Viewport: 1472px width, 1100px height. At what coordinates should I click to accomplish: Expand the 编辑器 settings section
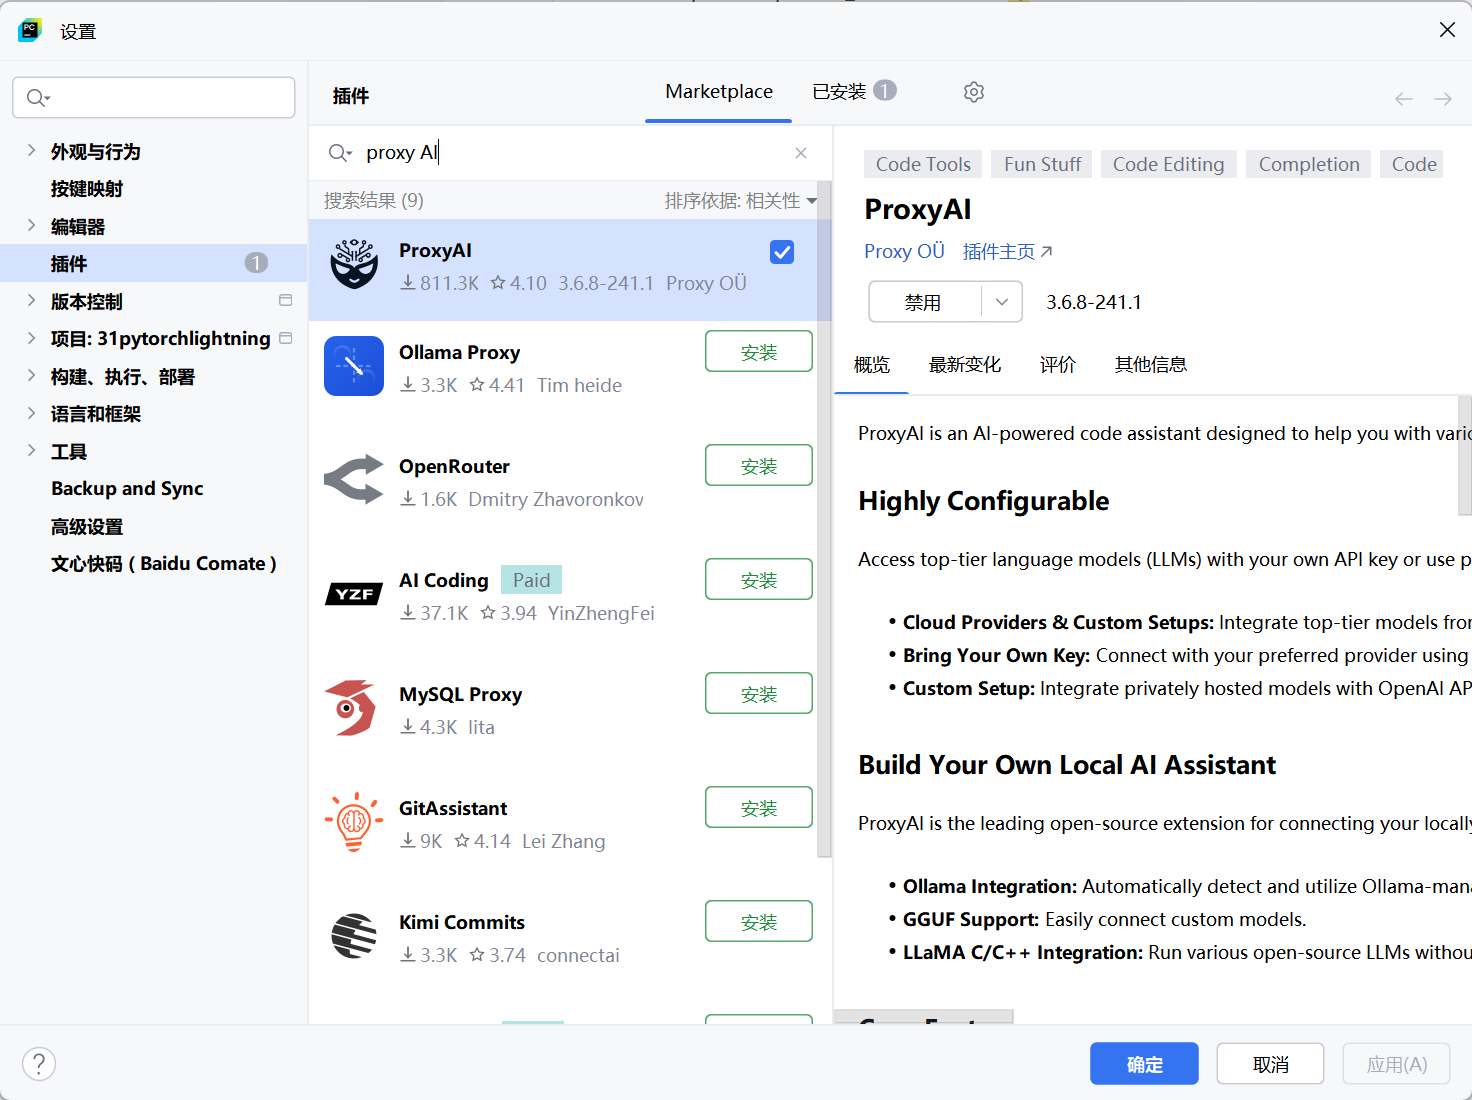[31, 225]
